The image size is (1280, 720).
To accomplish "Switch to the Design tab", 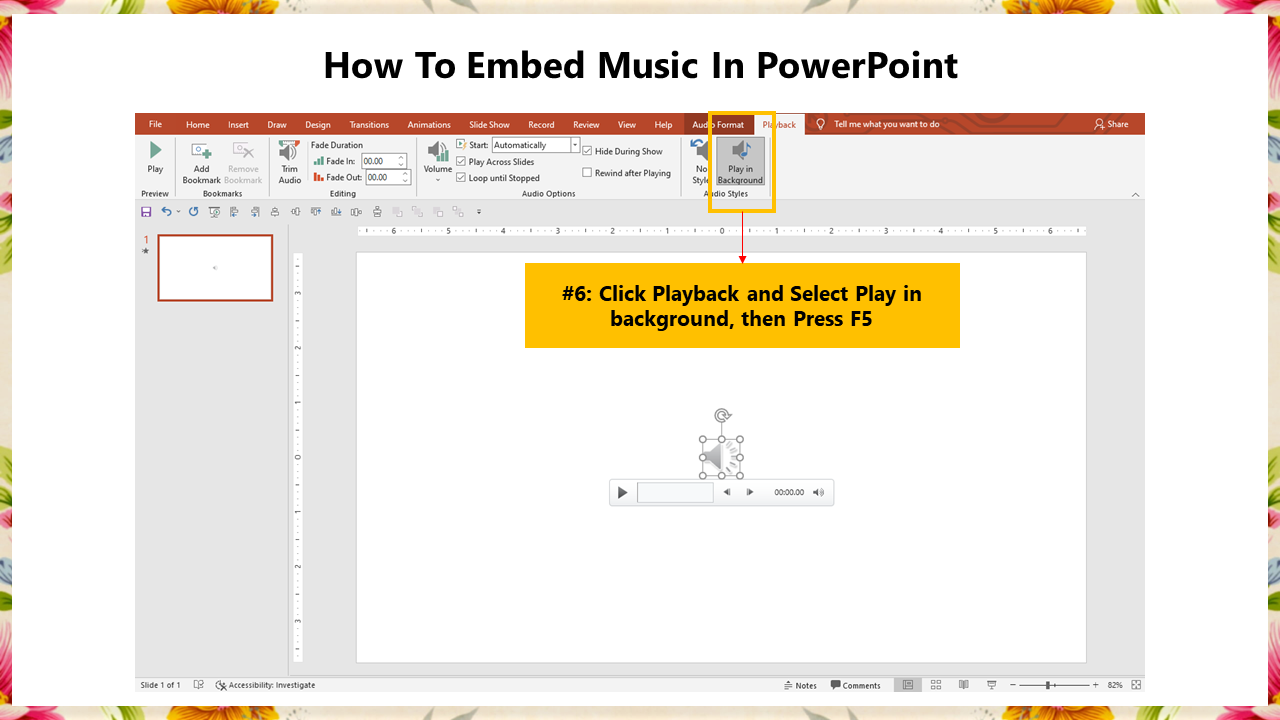I will pyautogui.click(x=318, y=125).
